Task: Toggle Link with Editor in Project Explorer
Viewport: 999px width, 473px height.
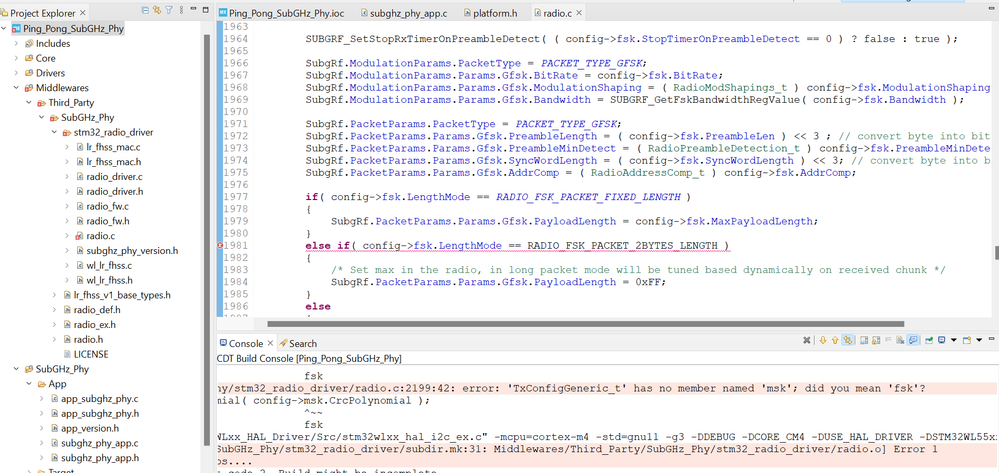Action: (x=157, y=10)
